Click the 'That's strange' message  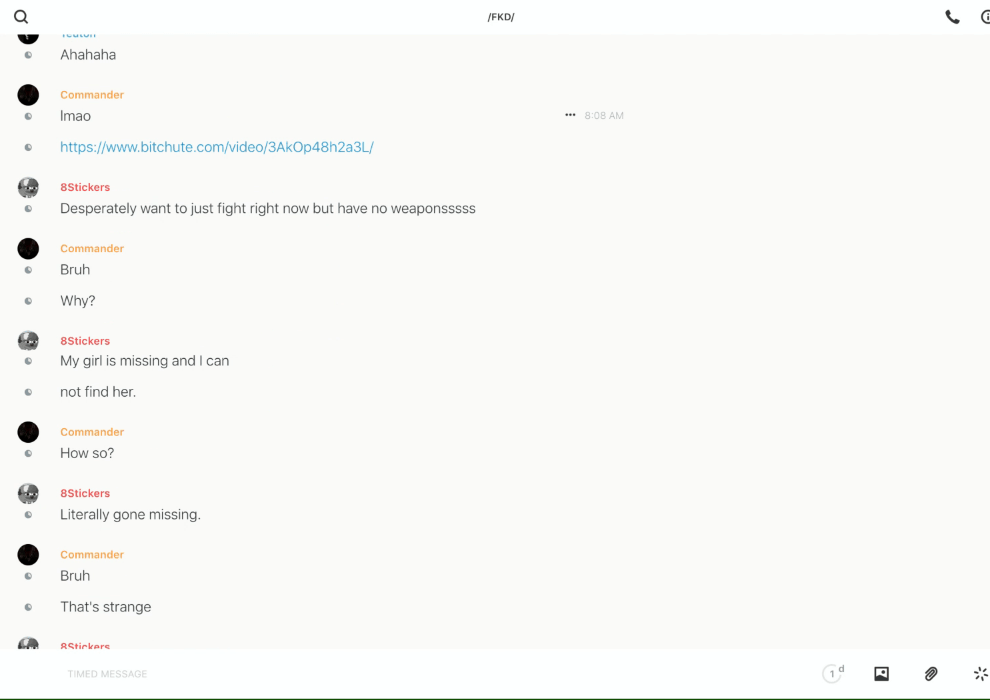tap(105, 607)
